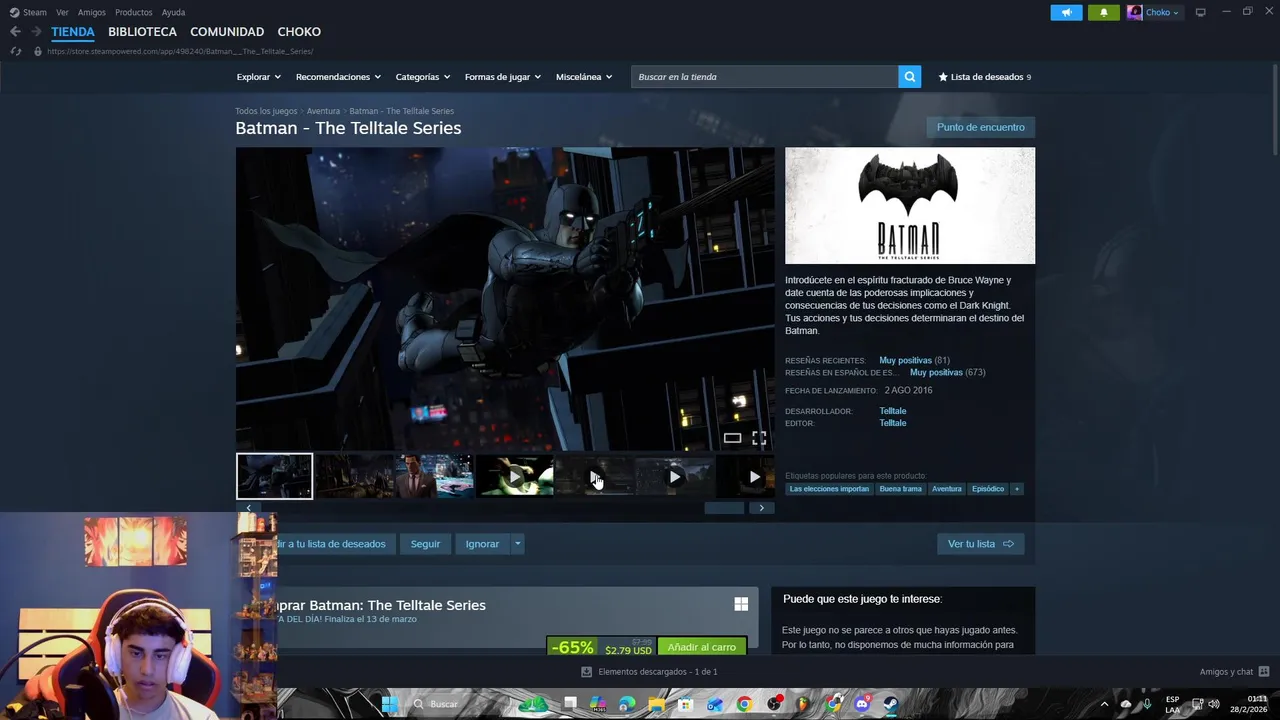Open the Telltale developer link
Screen dimensions: 1280x720
[x=892, y=411]
